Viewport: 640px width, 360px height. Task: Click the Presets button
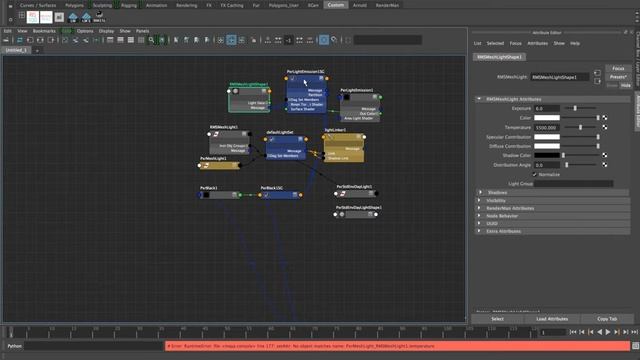point(618,77)
